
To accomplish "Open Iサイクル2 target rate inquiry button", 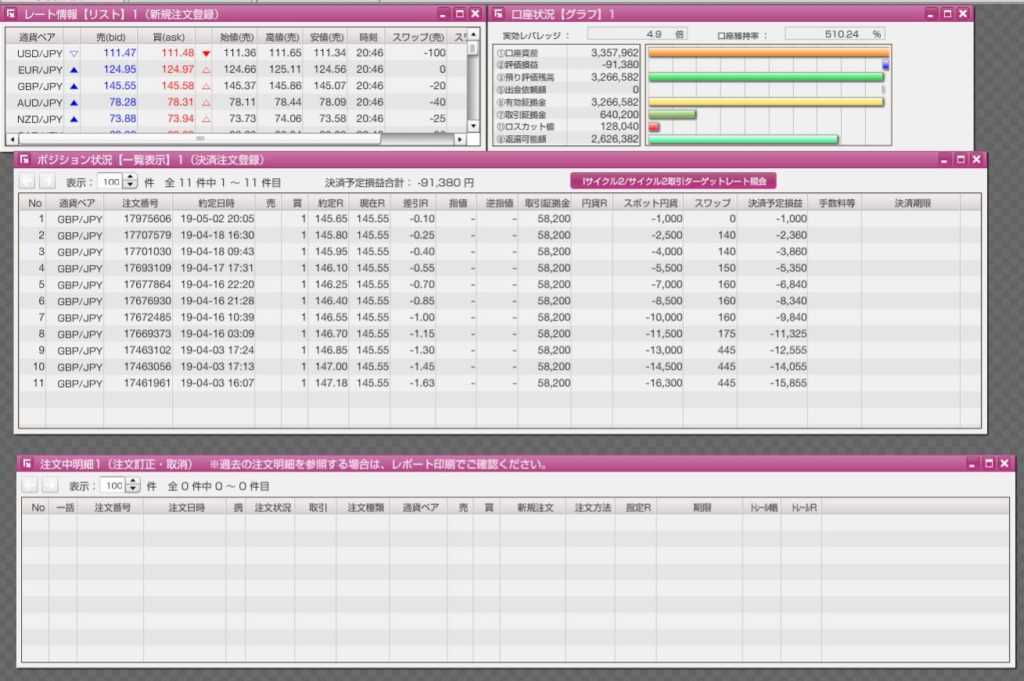I will tap(673, 181).
